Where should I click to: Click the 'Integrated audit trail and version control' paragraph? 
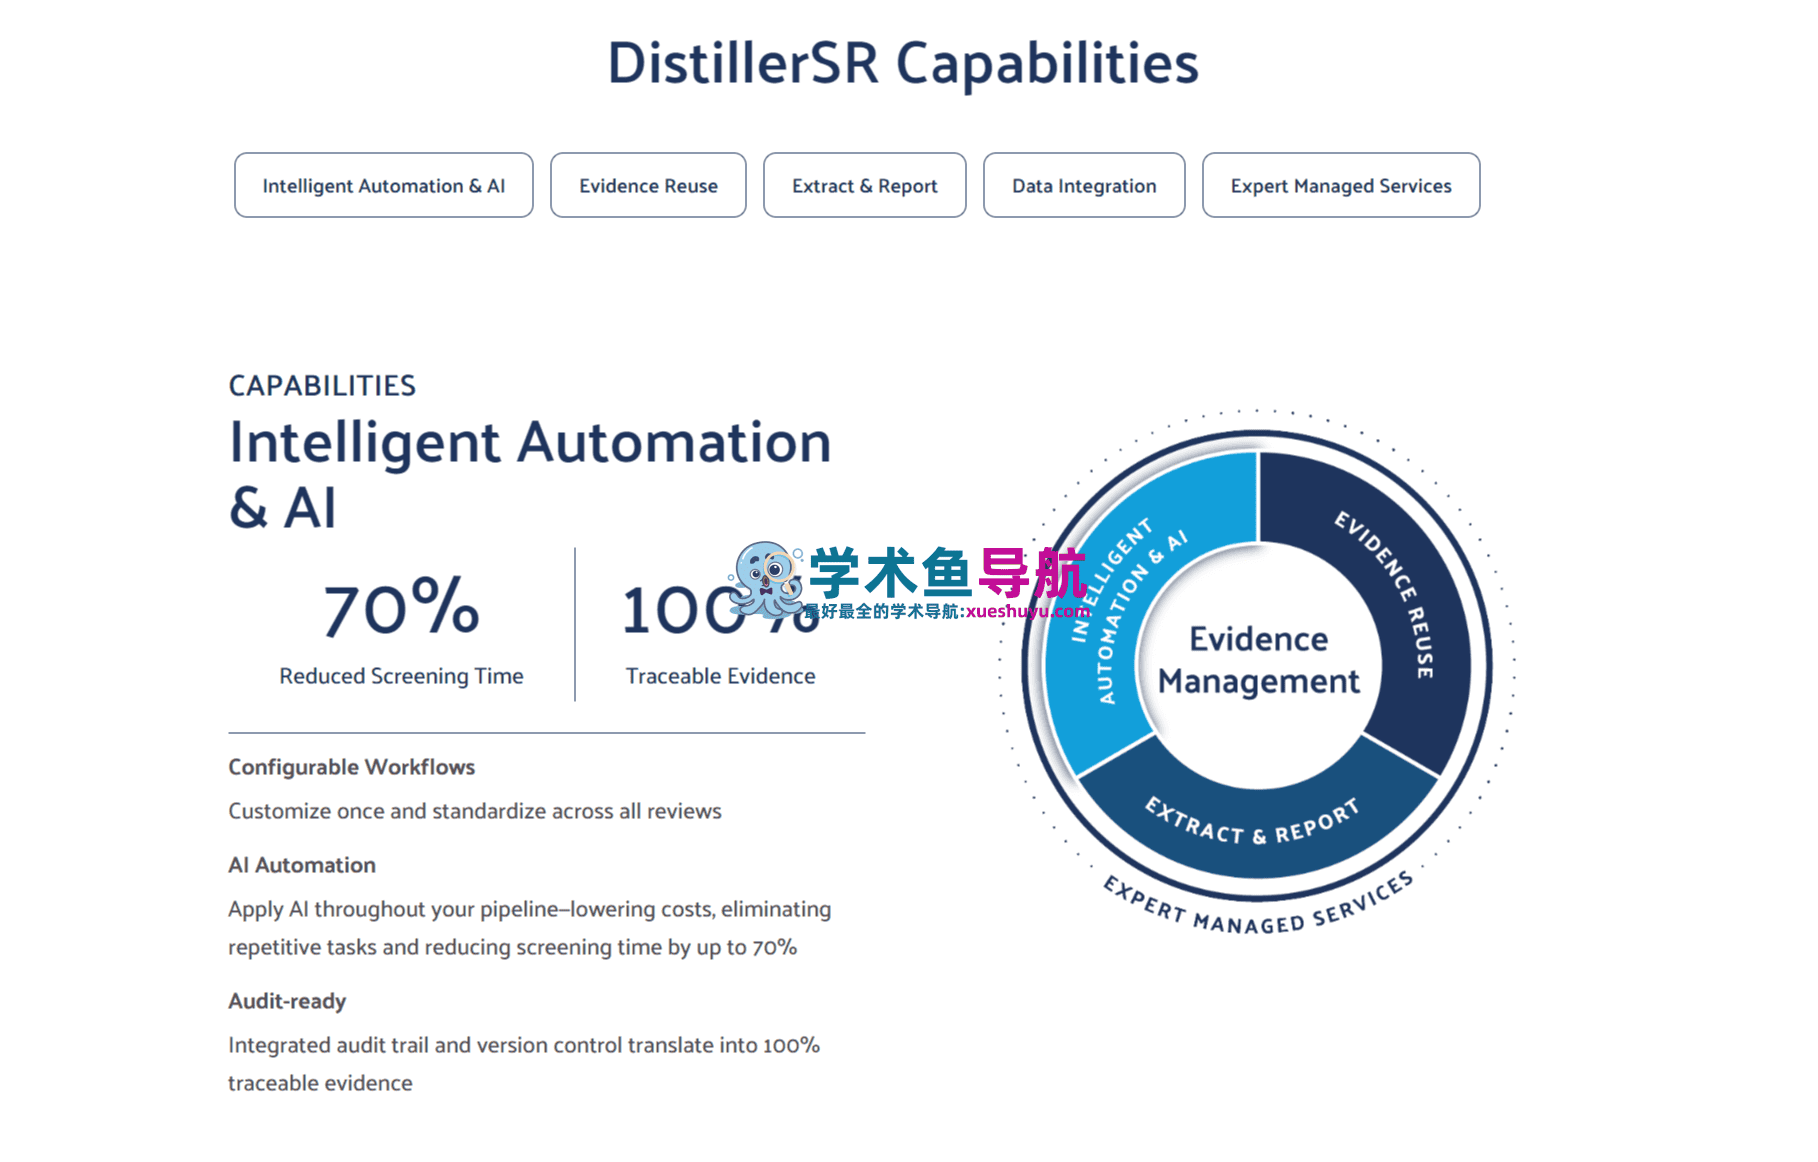click(x=524, y=1064)
